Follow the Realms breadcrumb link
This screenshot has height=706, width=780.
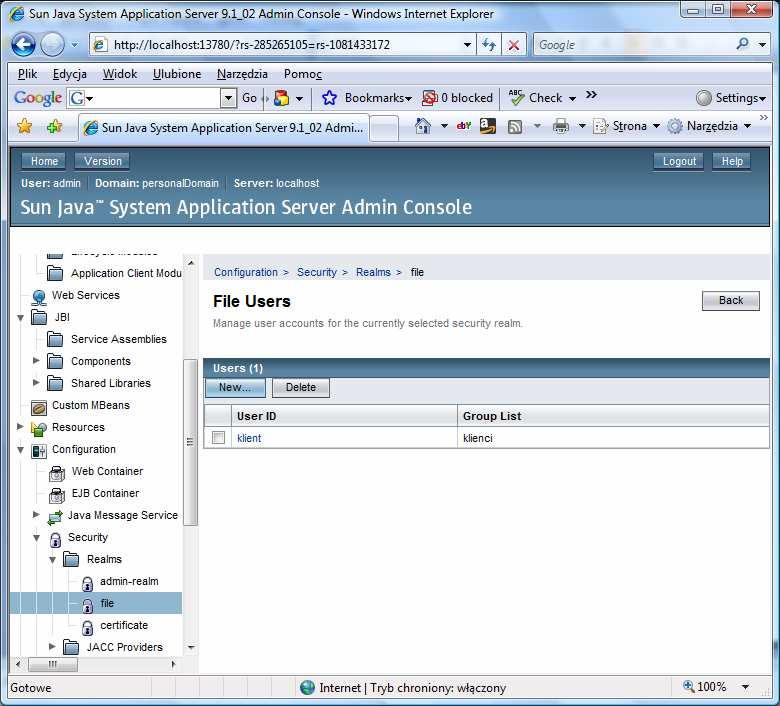point(373,272)
